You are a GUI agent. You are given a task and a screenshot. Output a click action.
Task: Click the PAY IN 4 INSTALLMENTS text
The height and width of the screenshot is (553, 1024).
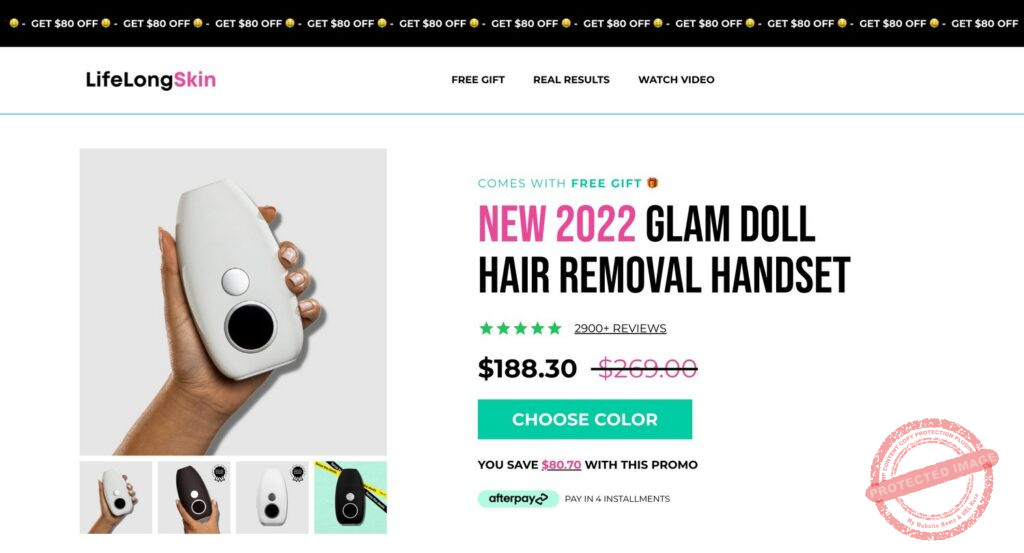617,499
